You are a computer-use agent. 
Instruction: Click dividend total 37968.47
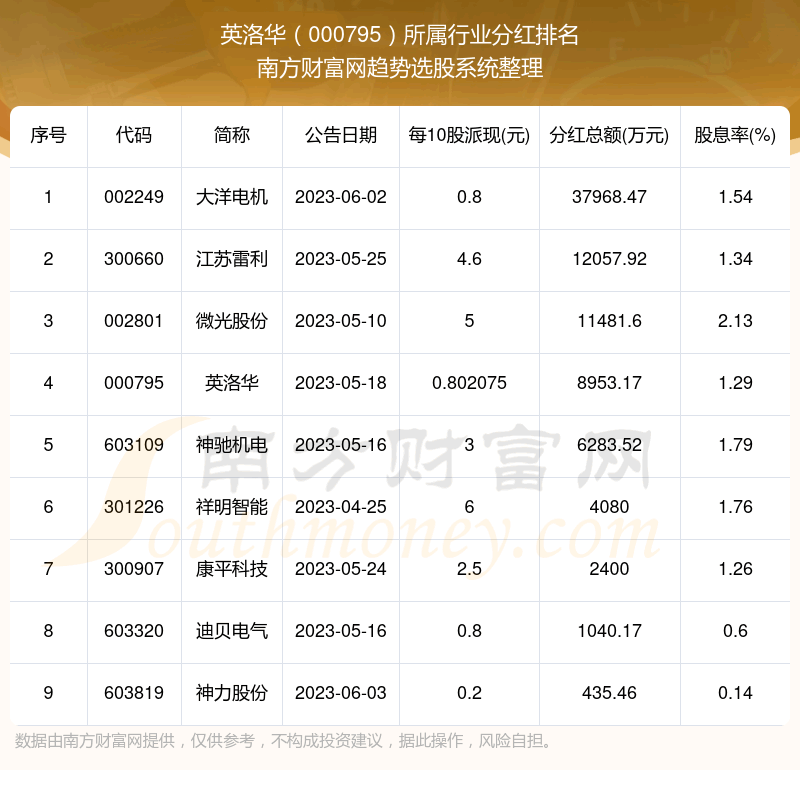(609, 197)
